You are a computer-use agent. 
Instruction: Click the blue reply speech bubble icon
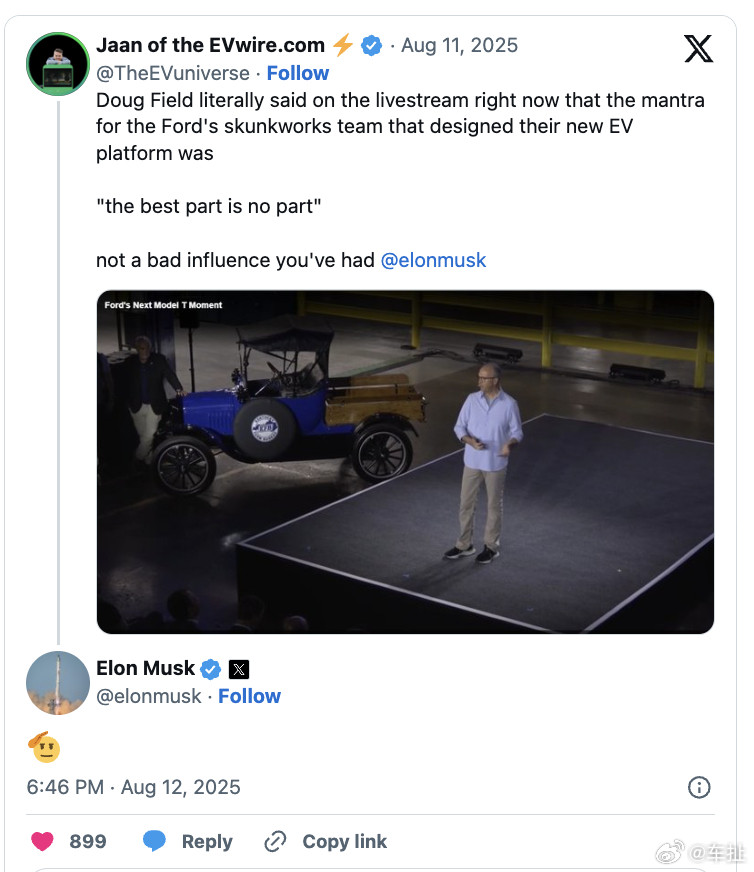154,841
